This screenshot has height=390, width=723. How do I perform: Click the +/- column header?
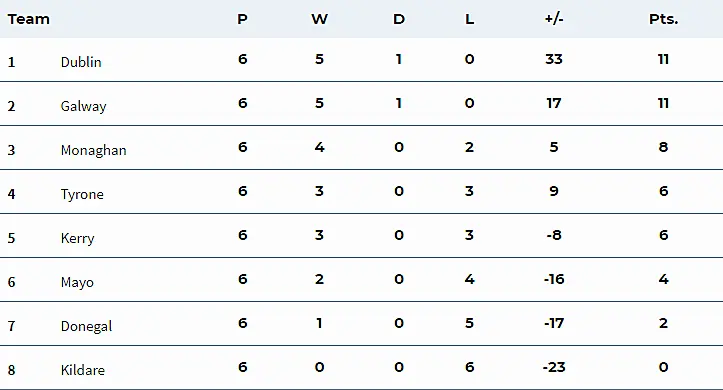[x=554, y=19]
